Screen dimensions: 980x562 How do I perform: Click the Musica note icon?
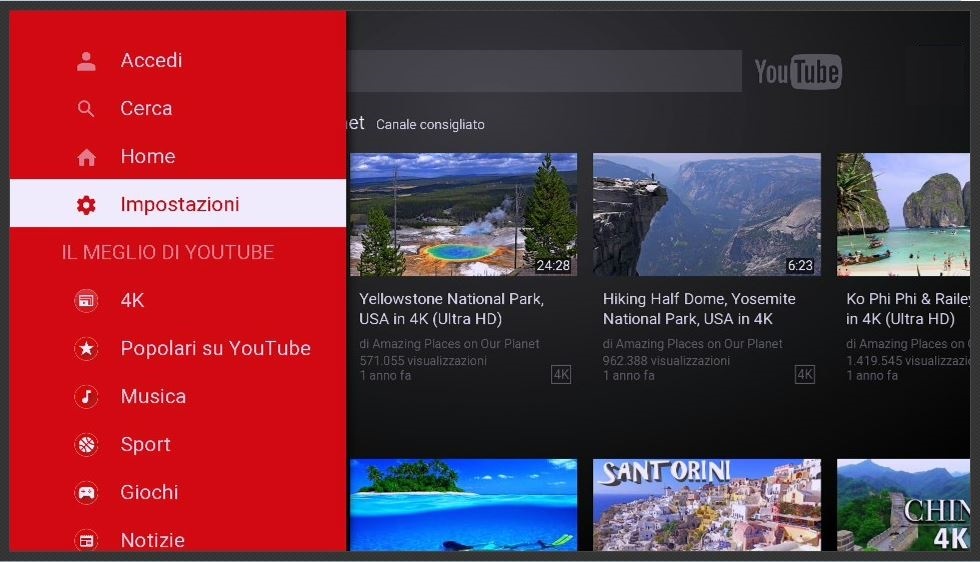click(86, 396)
